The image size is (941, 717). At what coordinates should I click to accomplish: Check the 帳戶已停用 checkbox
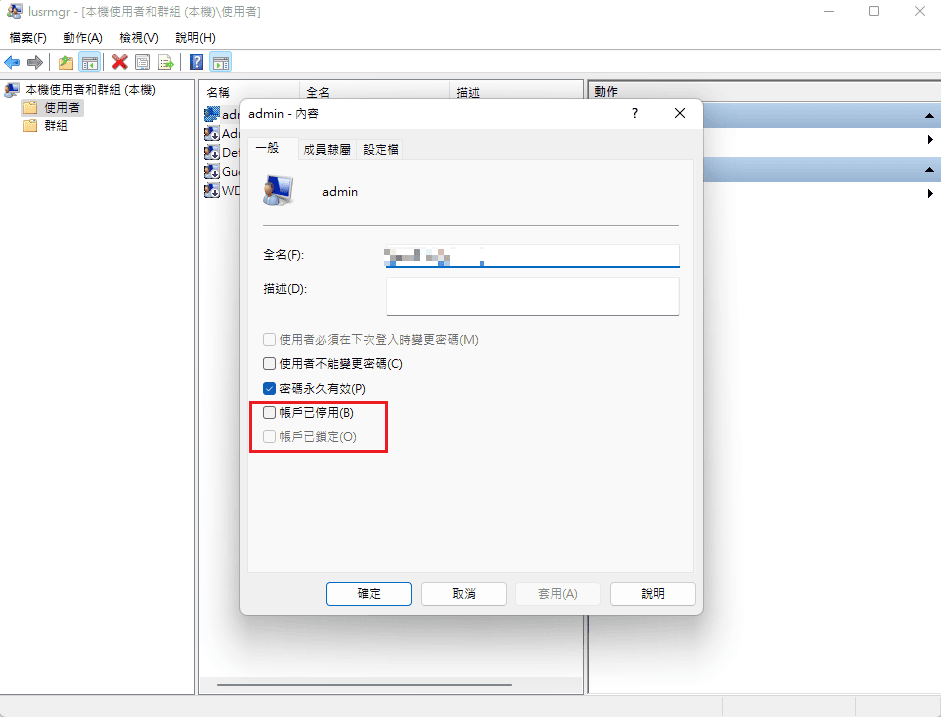[269, 412]
